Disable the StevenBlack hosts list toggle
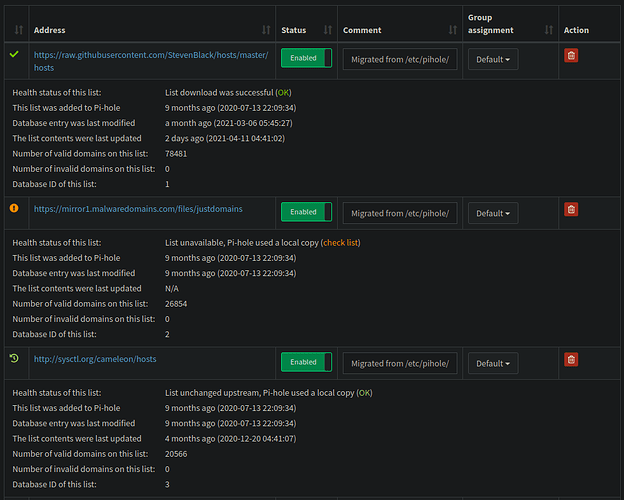The height and width of the screenshot is (500, 624). coord(305,59)
